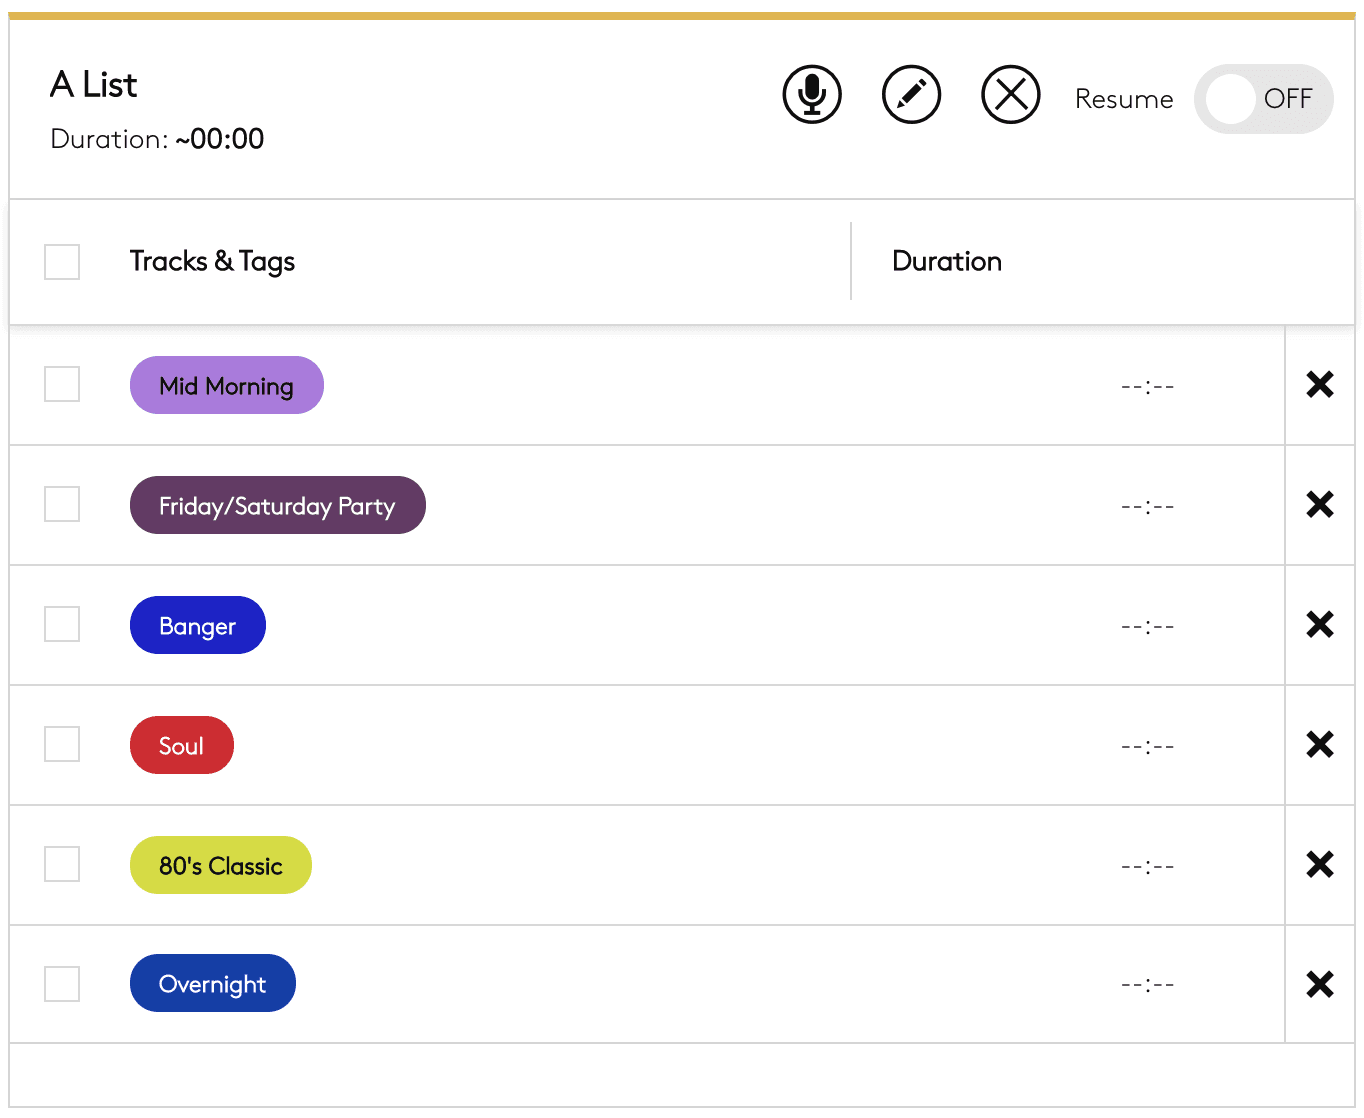Check the Overnight row checkbox
Viewport: 1364px width, 1118px height.
point(61,983)
